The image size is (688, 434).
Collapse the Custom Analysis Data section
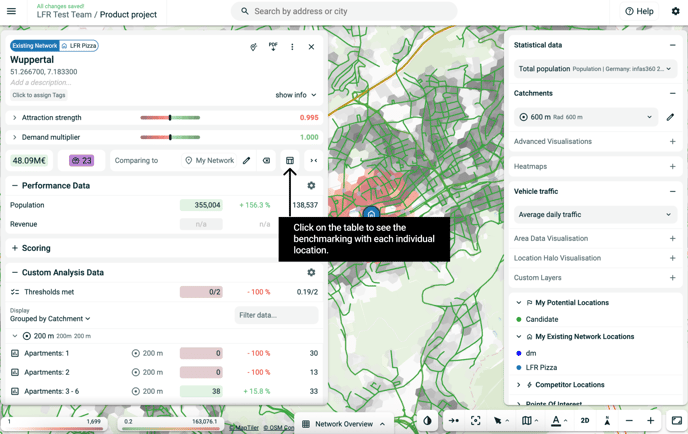click(x=14, y=273)
